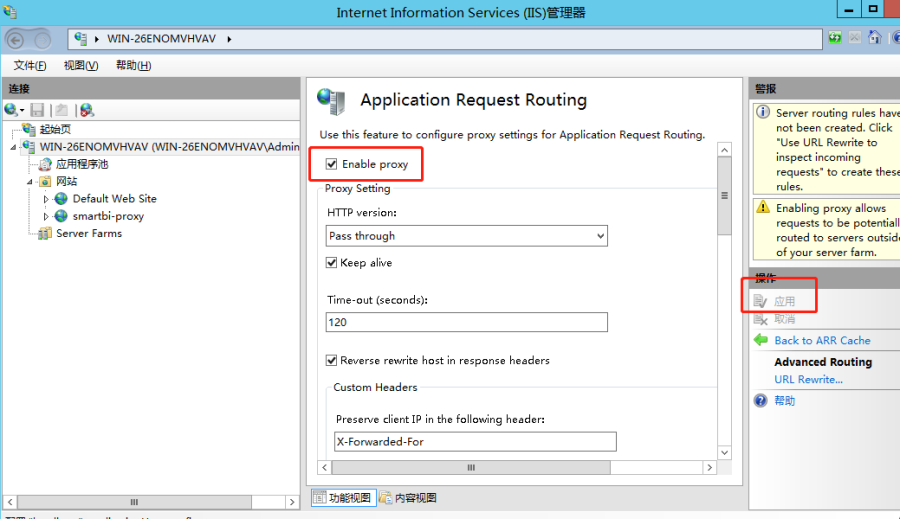Click the 起始页 start page icon
Image resolution: width=900 pixels, height=519 pixels.
29,129
